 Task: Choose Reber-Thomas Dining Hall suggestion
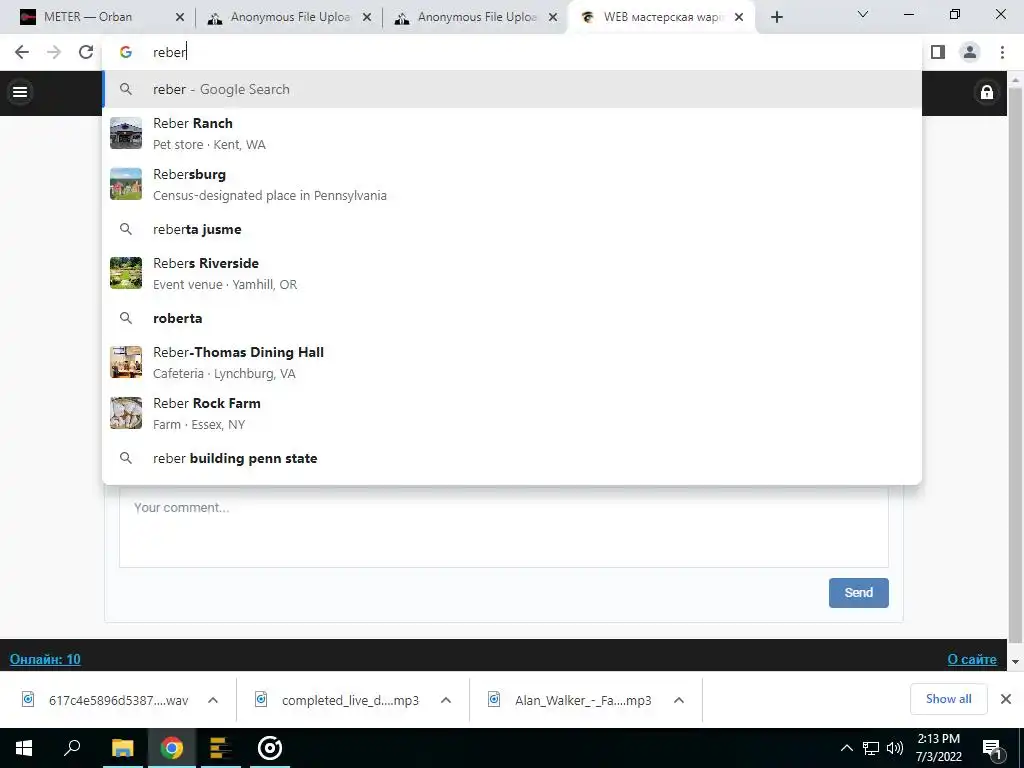(512, 362)
